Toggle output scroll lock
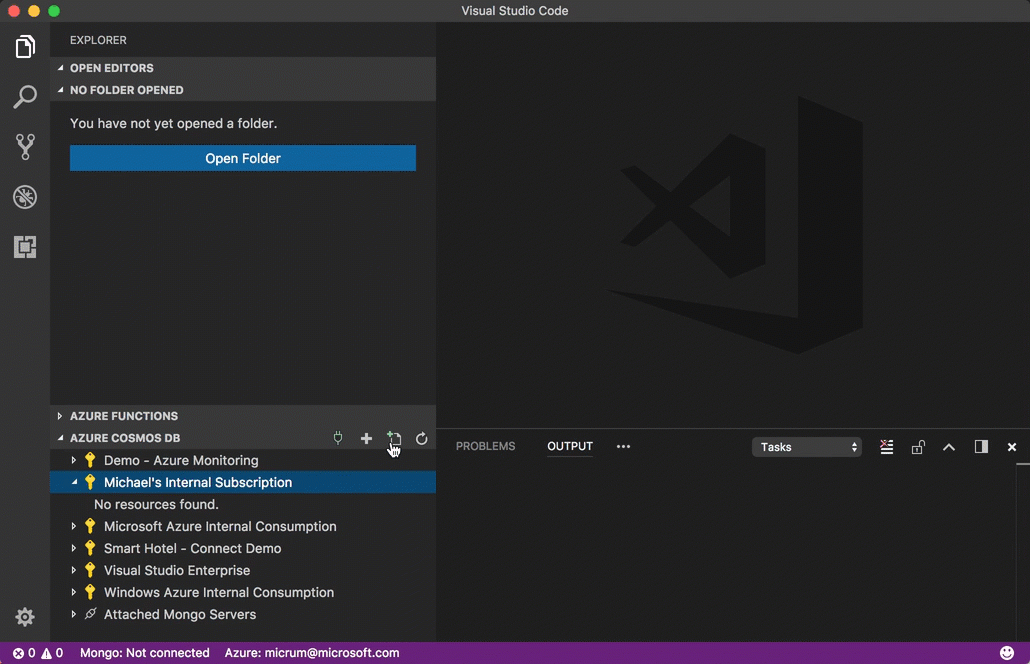 click(918, 447)
